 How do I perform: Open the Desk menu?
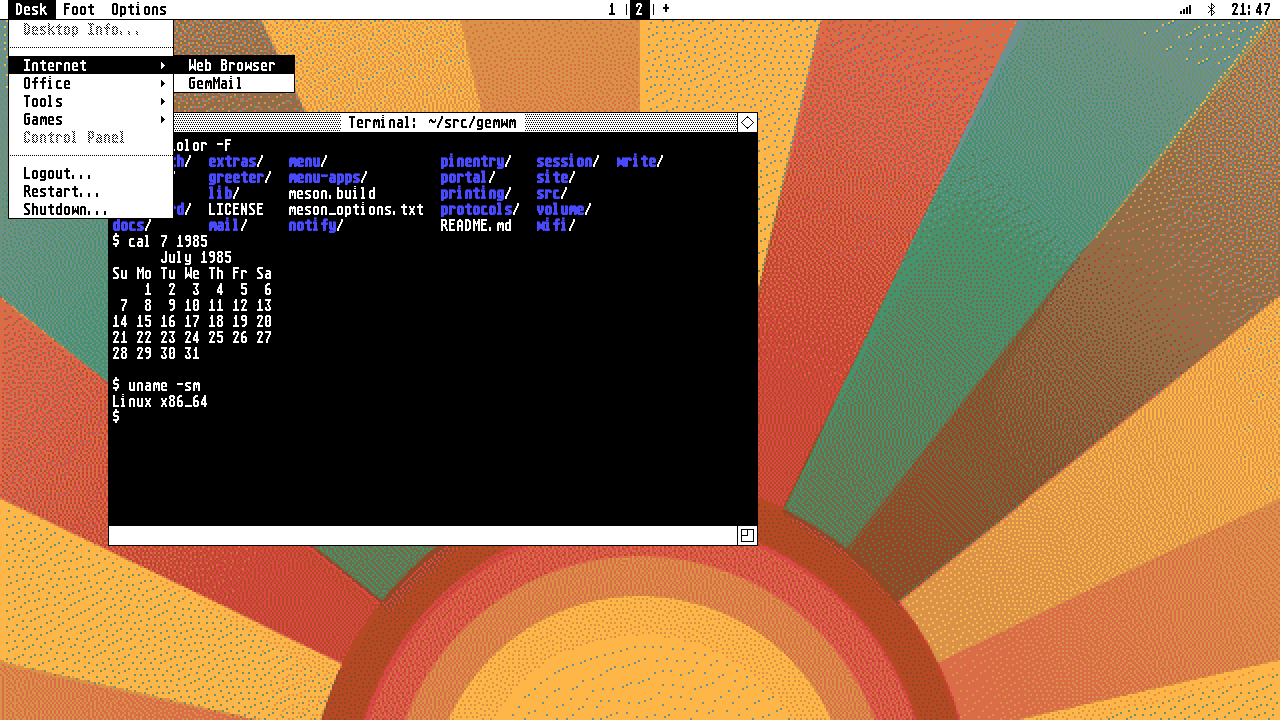click(x=31, y=9)
